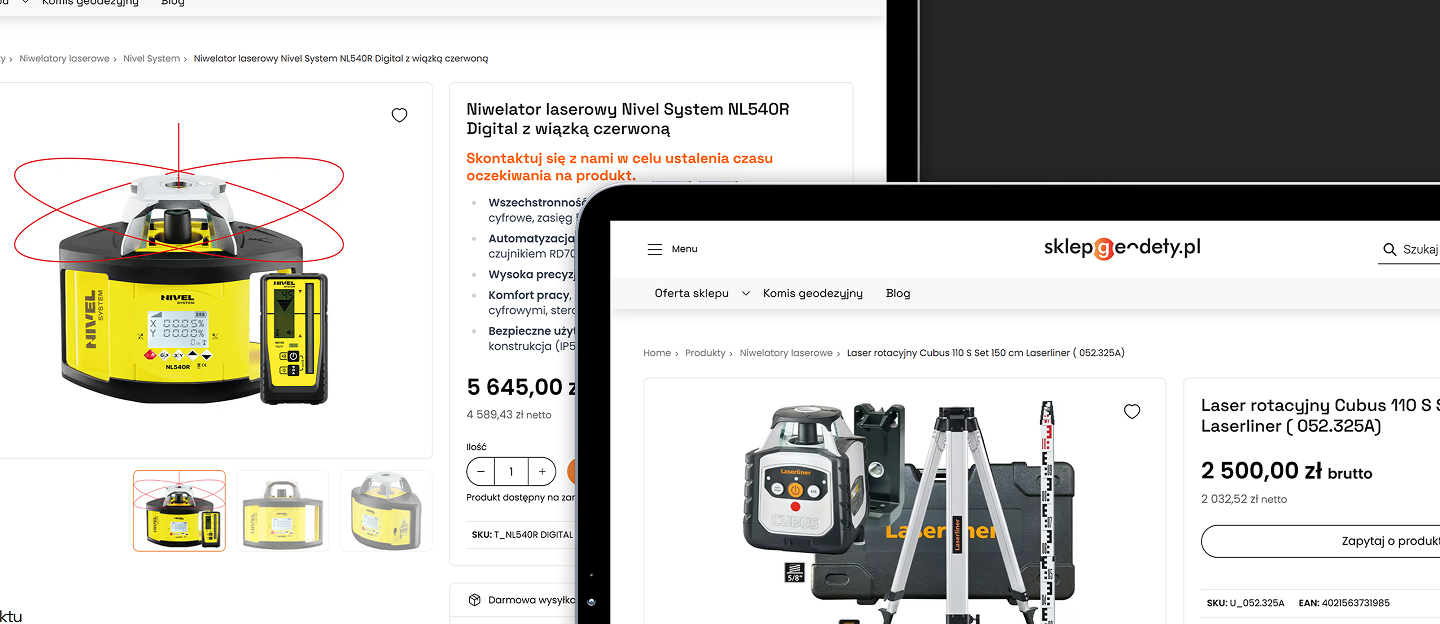Open Komis geodezyjny on the tablet nav
Image resolution: width=1440 pixels, height=624 pixels.
(812, 293)
